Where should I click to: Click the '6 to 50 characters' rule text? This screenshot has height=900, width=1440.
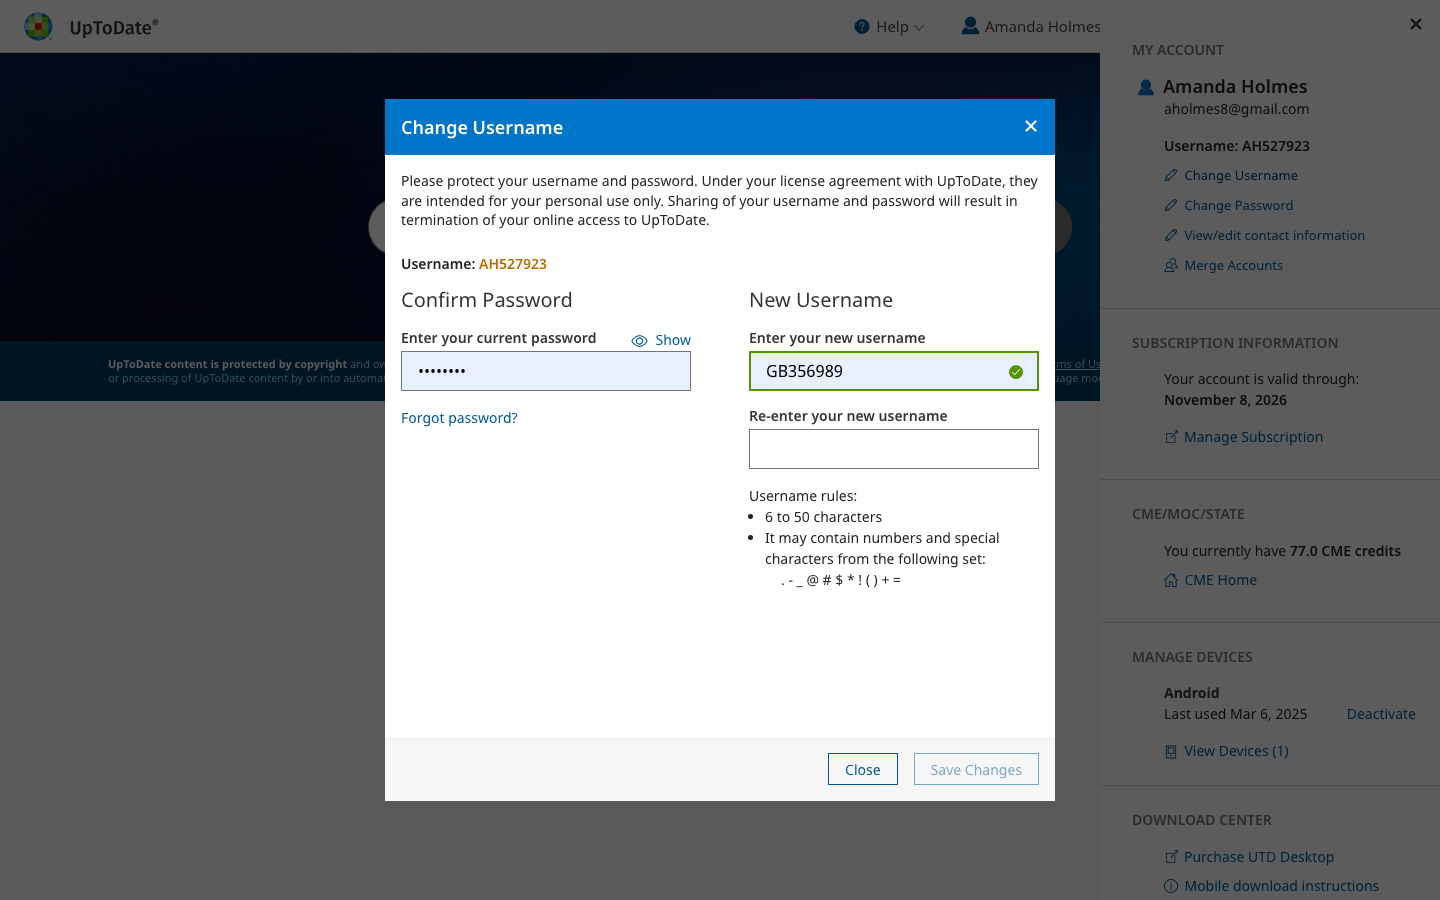point(824,517)
